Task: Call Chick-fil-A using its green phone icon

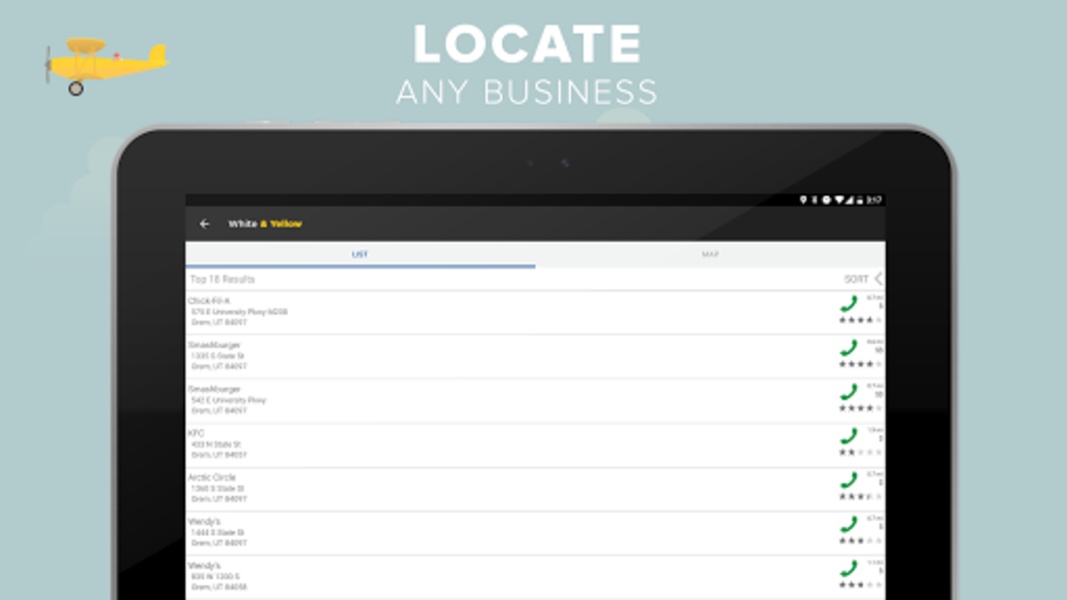Action: tap(849, 303)
